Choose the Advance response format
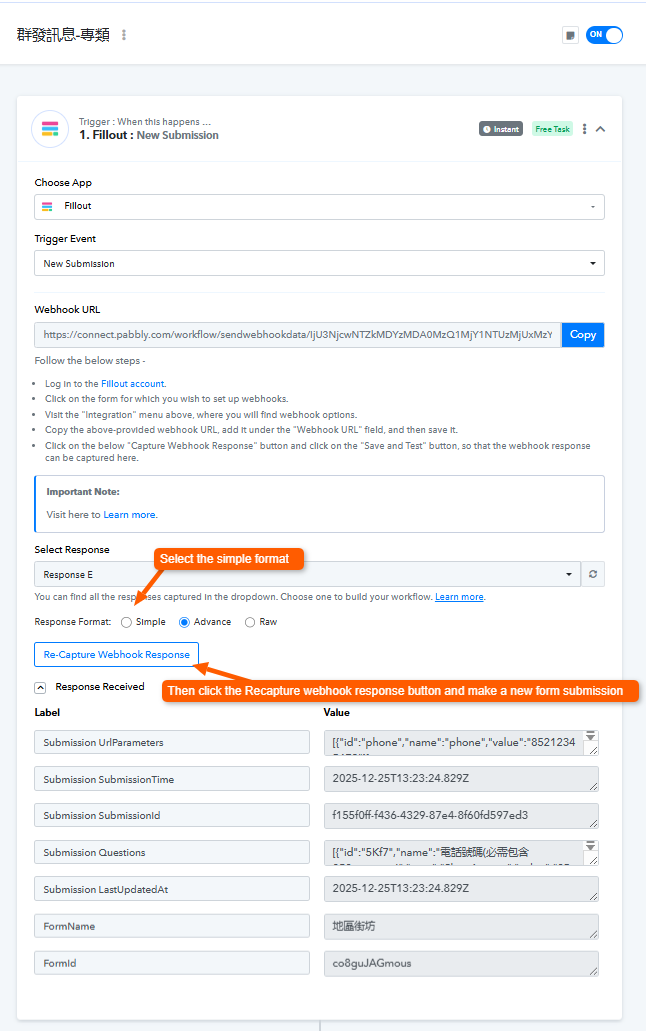 (184, 622)
